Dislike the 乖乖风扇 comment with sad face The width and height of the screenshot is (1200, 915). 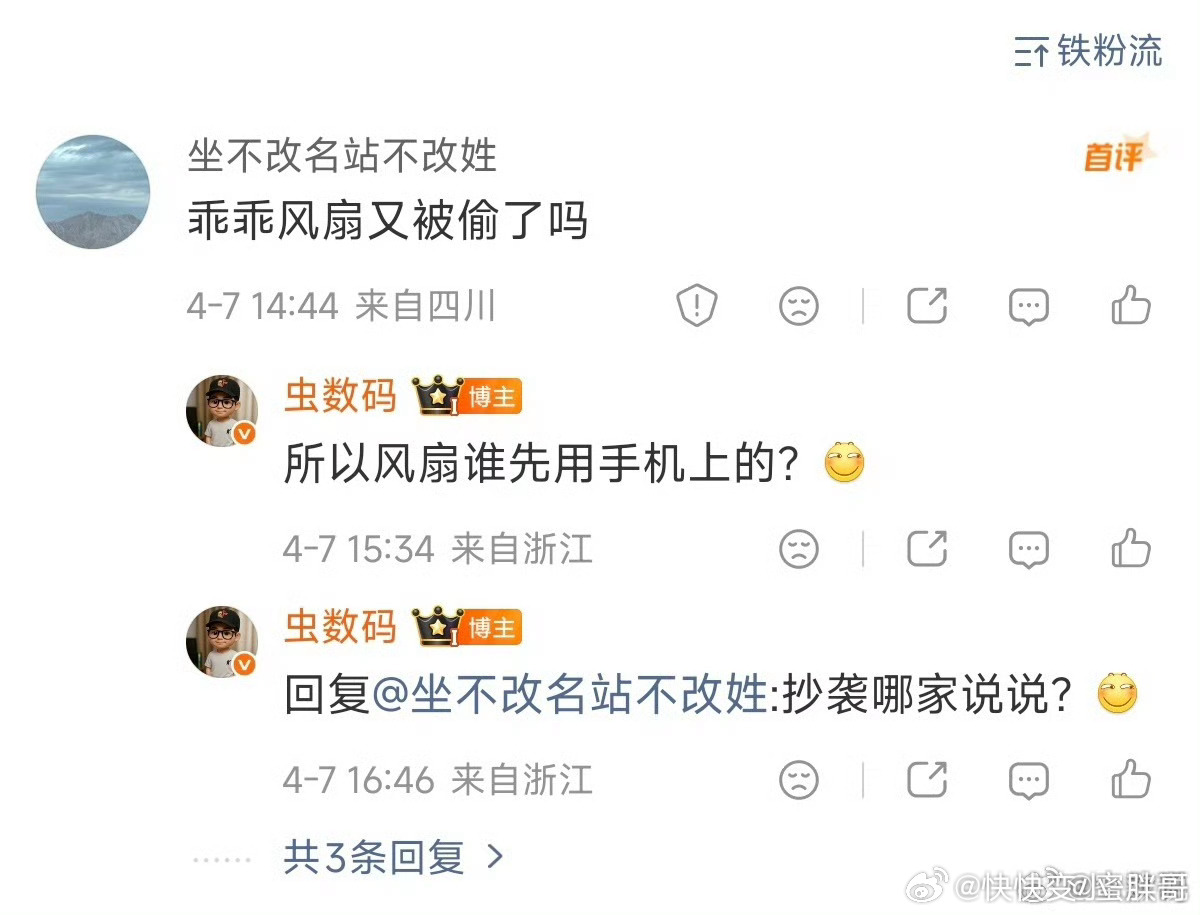pos(799,306)
